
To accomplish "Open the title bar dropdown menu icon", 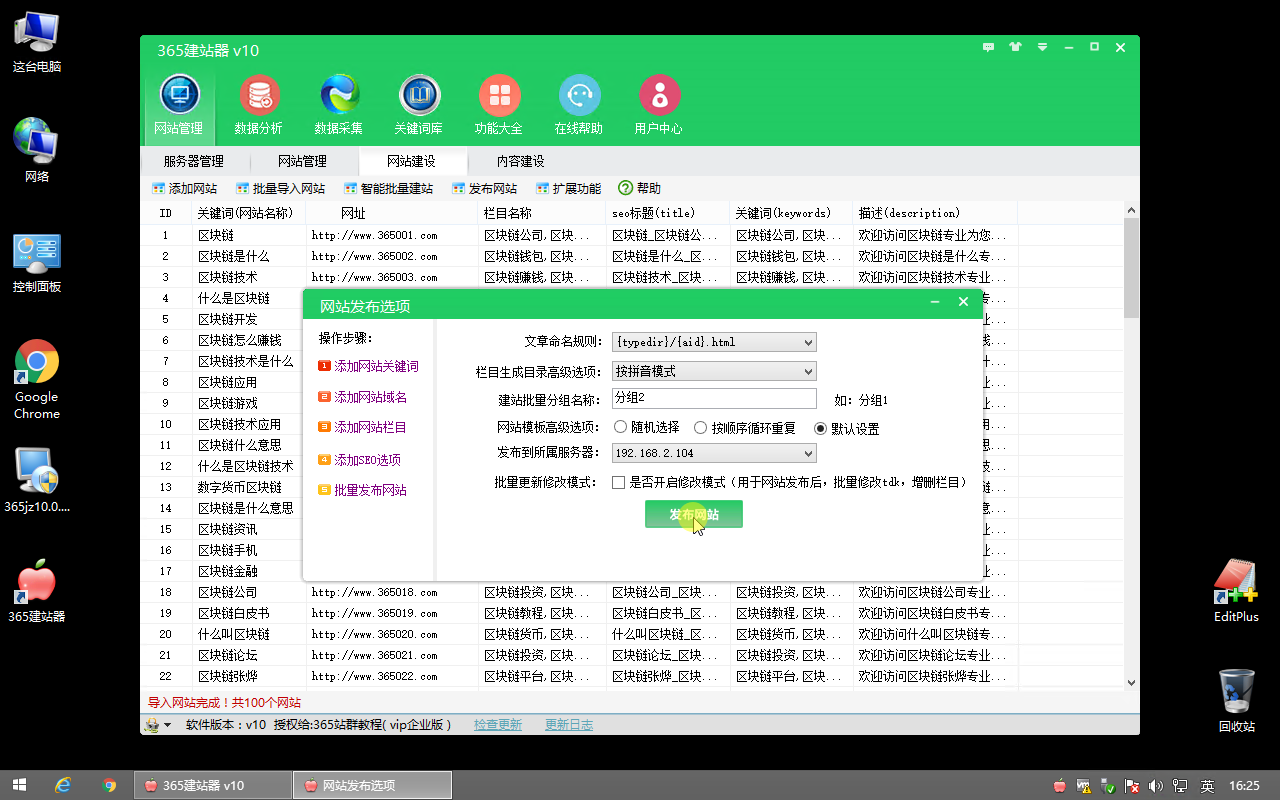I will [x=1042, y=47].
